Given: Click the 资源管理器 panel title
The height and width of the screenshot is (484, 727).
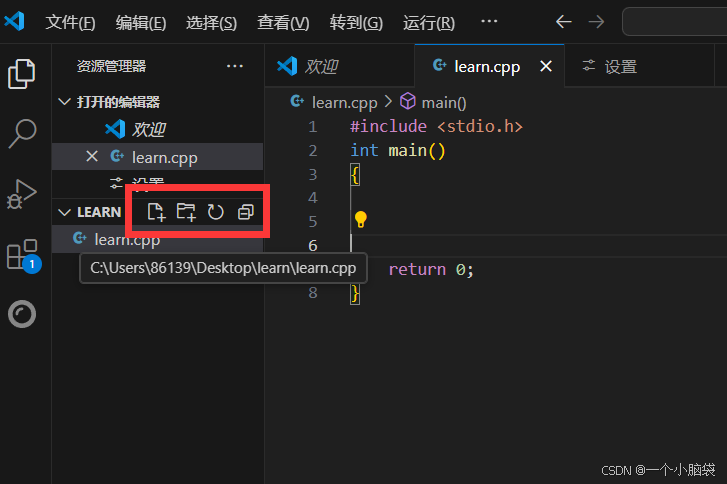Looking at the screenshot, I should click(x=111, y=66).
